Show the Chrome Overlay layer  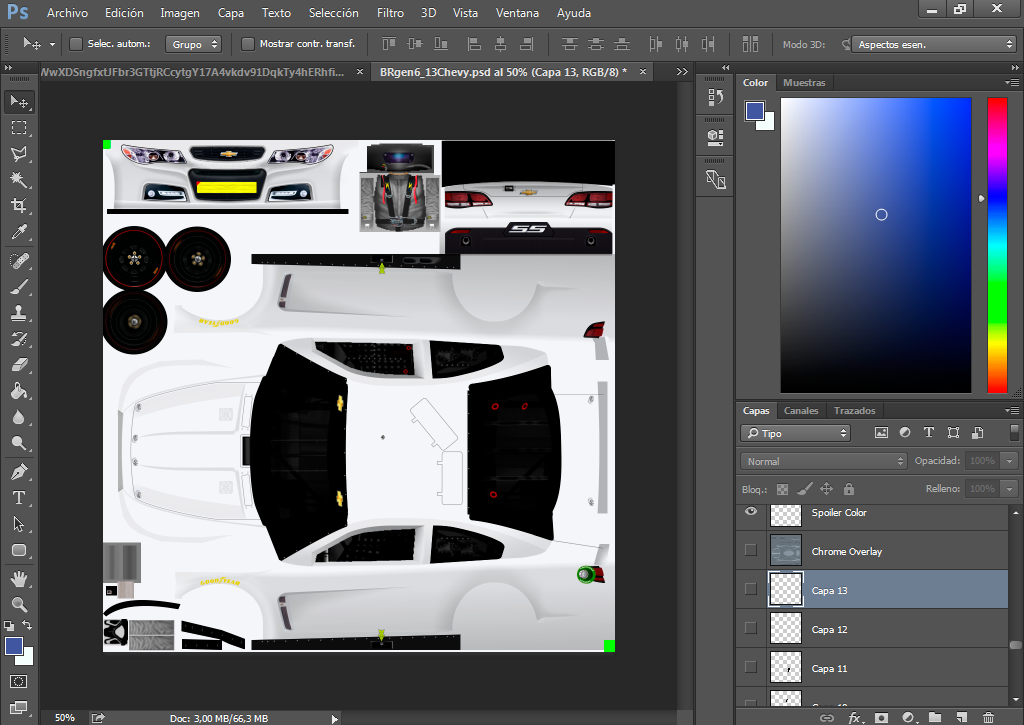tap(751, 550)
